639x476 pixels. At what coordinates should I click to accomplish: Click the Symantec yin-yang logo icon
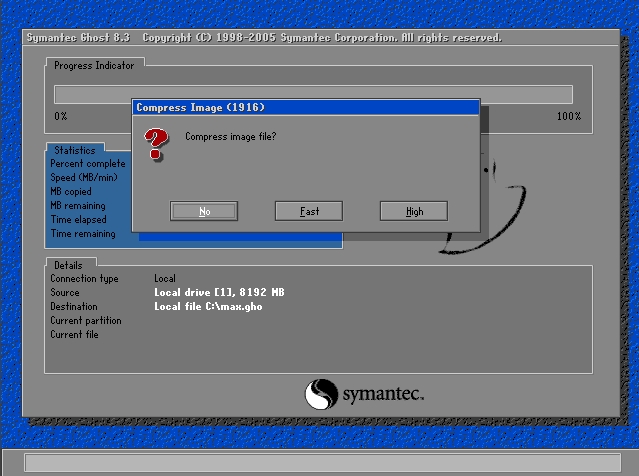click(x=321, y=393)
